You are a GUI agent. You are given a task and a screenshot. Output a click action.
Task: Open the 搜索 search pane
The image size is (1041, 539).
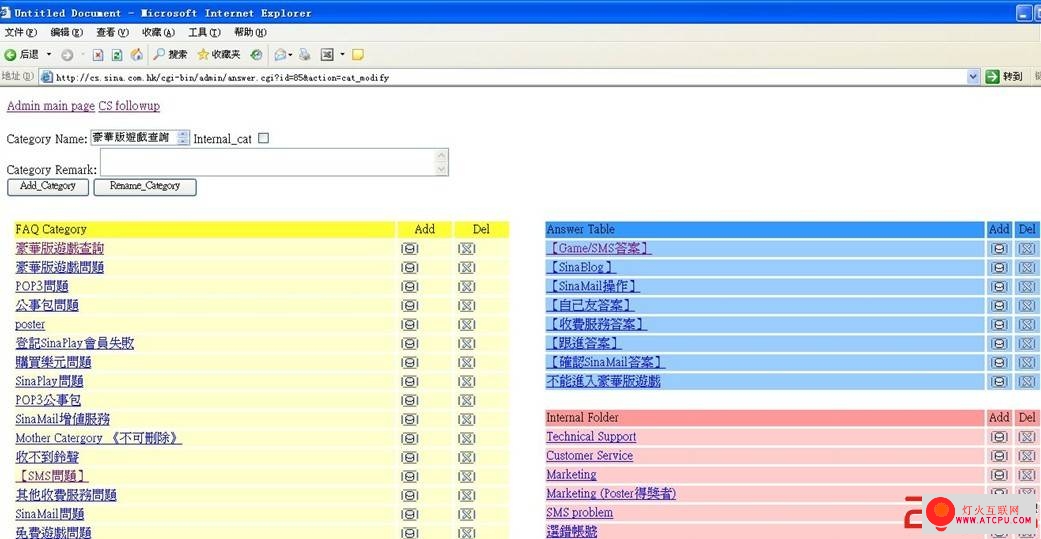tap(170, 54)
